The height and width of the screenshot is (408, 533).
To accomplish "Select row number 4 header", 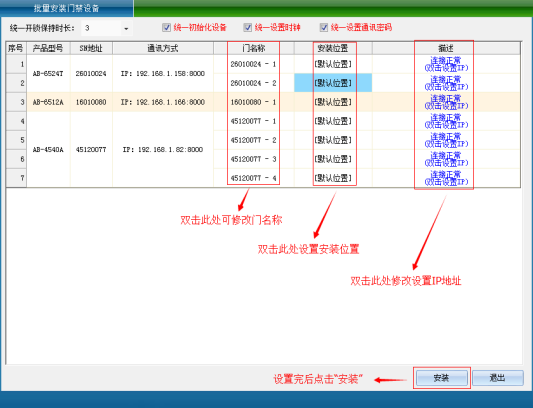I will pyautogui.click(x=16, y=121).
